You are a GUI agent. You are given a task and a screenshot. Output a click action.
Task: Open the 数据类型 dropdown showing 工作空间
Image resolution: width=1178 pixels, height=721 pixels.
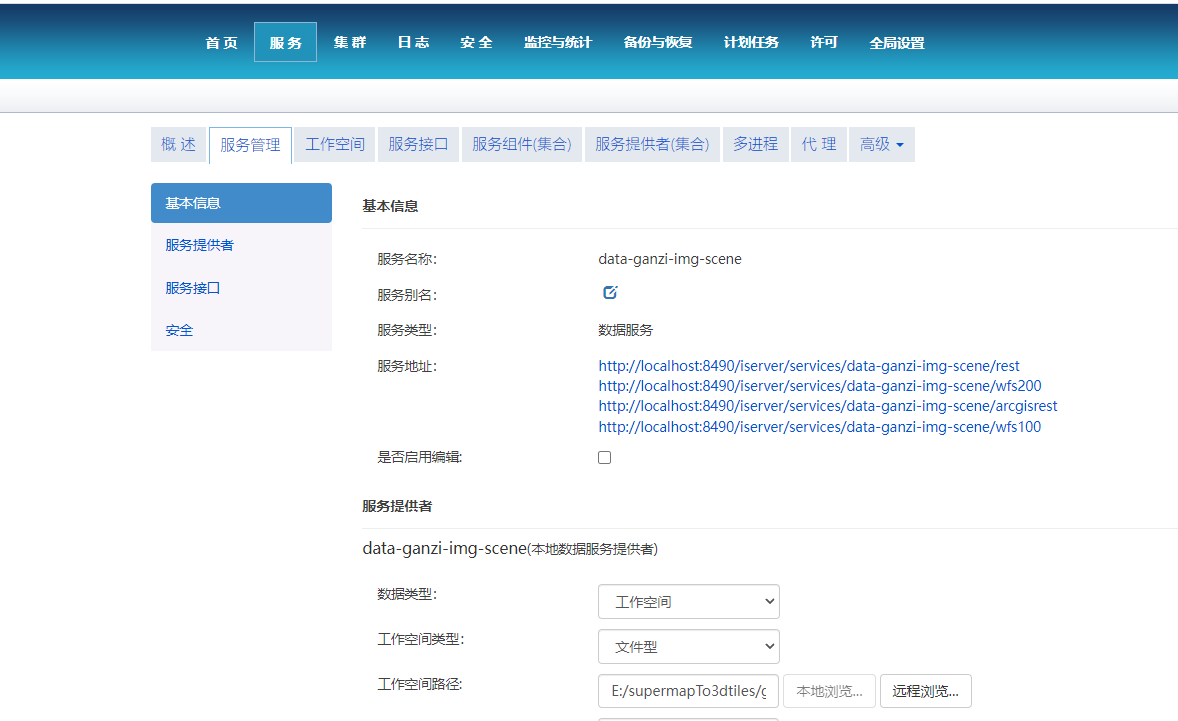688,602
